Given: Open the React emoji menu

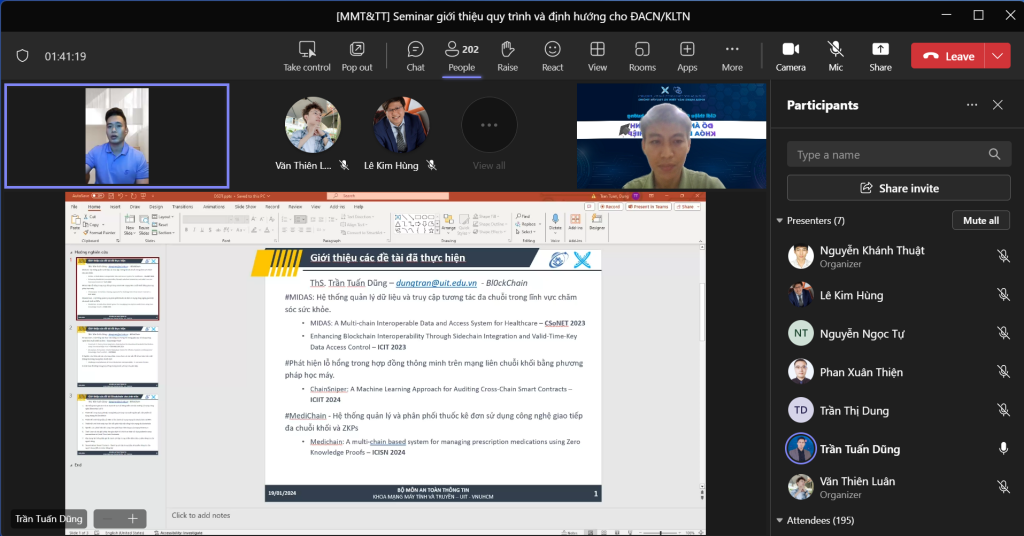Looking at the screenshot, I should [x=552, y=56].
